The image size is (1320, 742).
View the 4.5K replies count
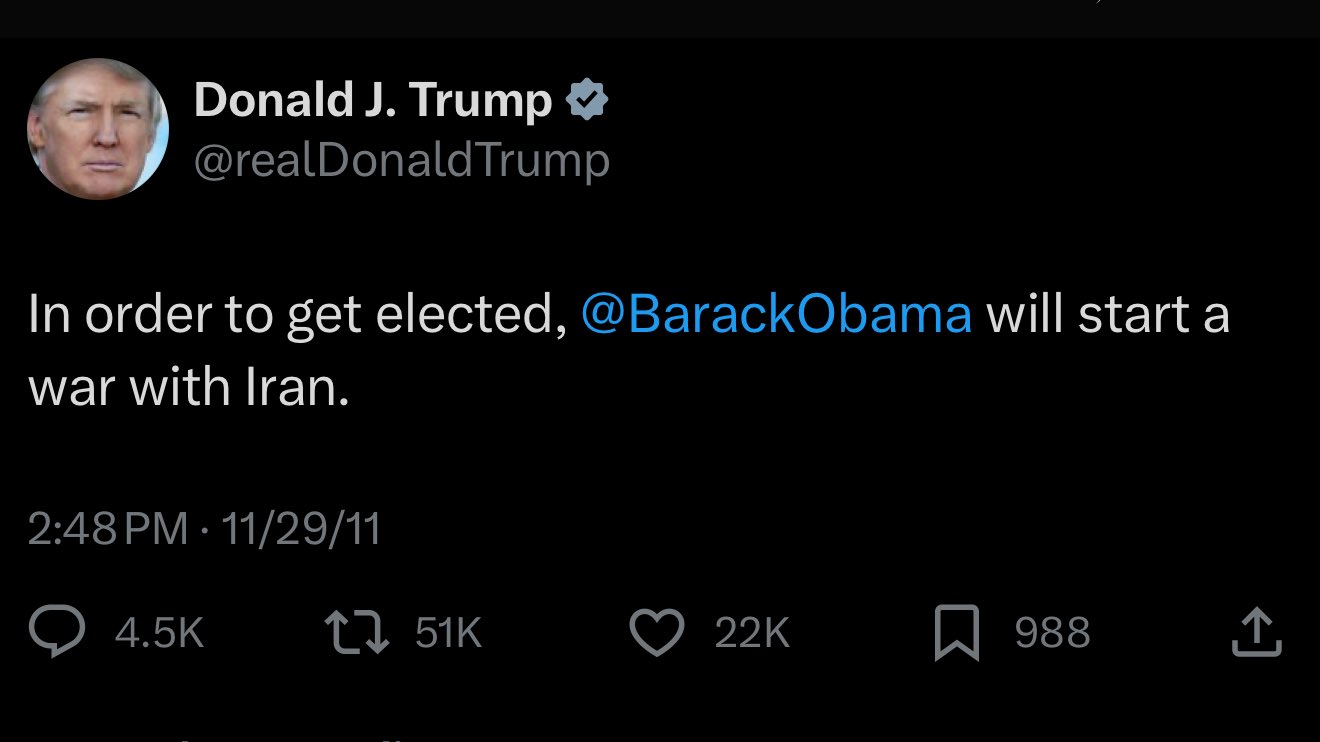(x=160, y=633)
